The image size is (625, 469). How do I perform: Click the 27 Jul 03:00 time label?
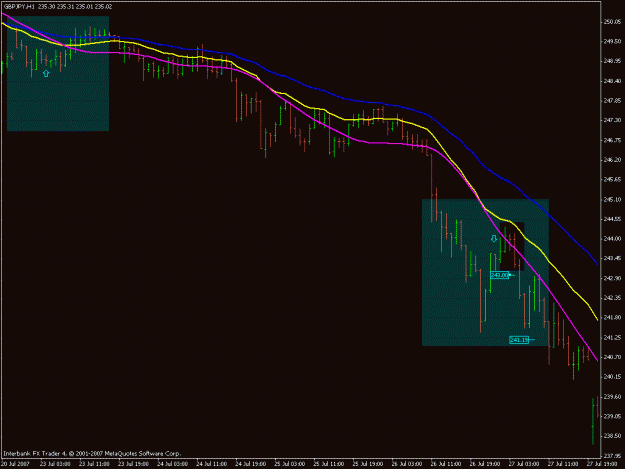(524, 464)
